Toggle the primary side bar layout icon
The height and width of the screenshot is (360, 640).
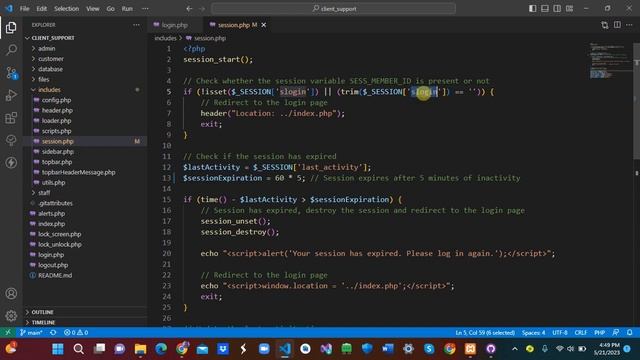click(x=533, y=9)
